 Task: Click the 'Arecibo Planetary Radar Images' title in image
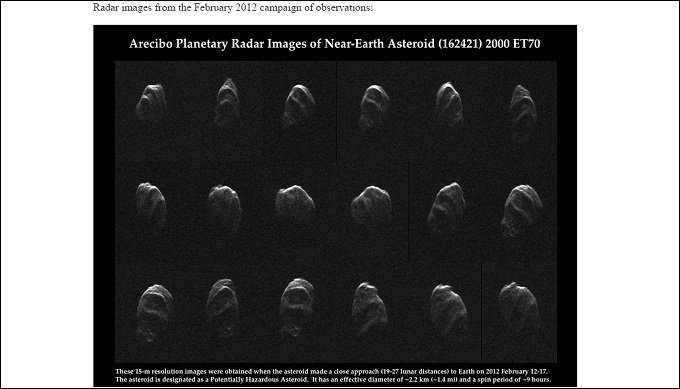click(334, 44)
